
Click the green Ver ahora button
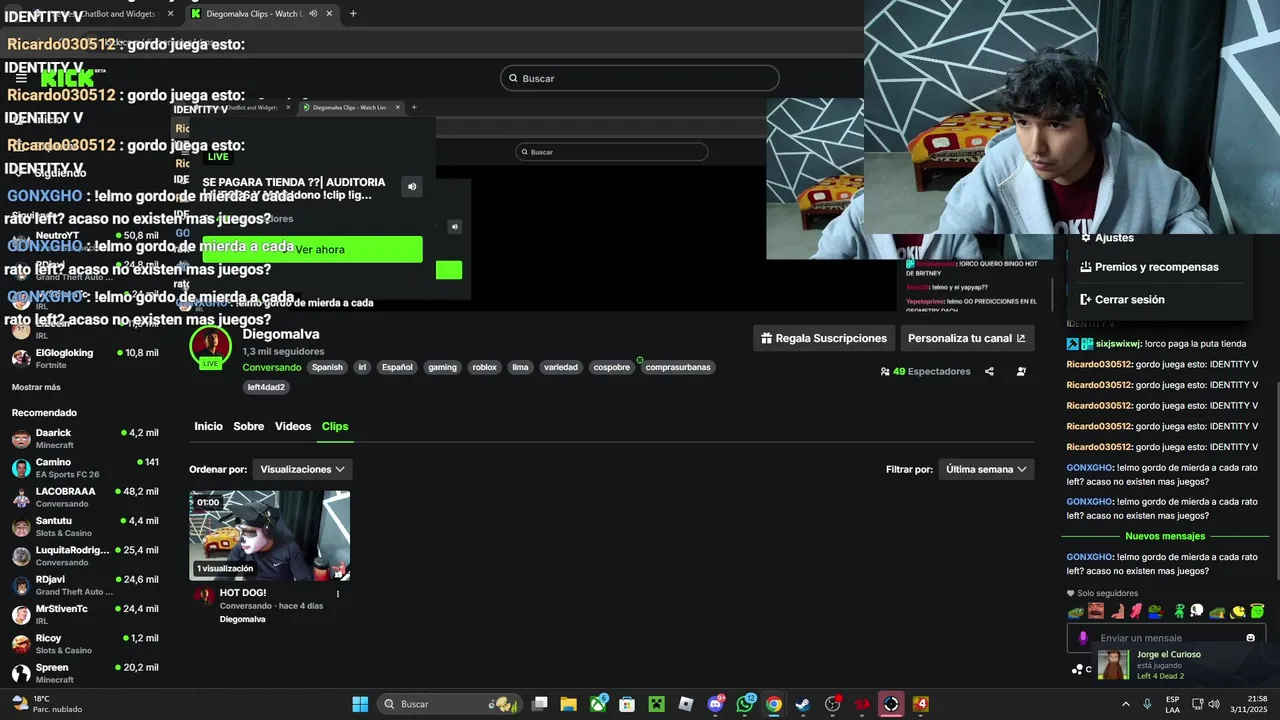pos(312,249)
